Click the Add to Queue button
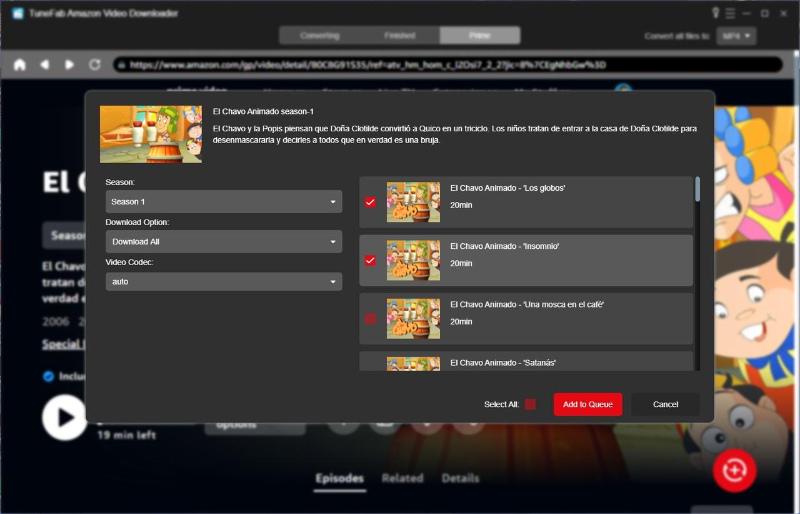 point(588,404)
